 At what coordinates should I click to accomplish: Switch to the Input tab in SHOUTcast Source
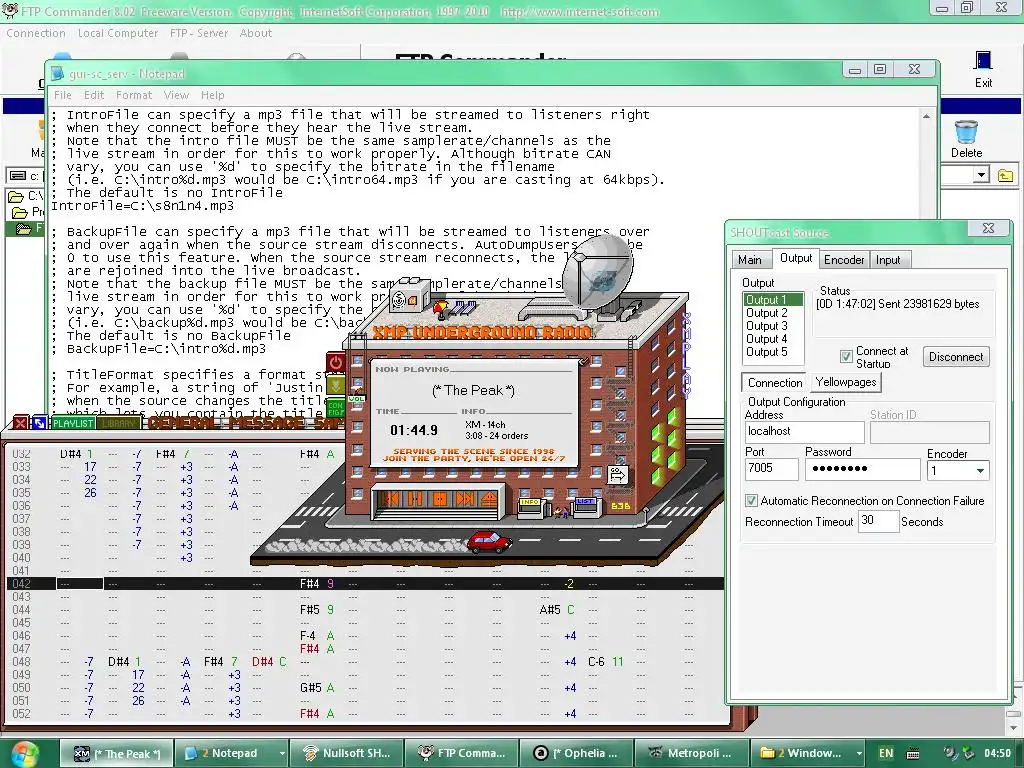tap(888, 260)
